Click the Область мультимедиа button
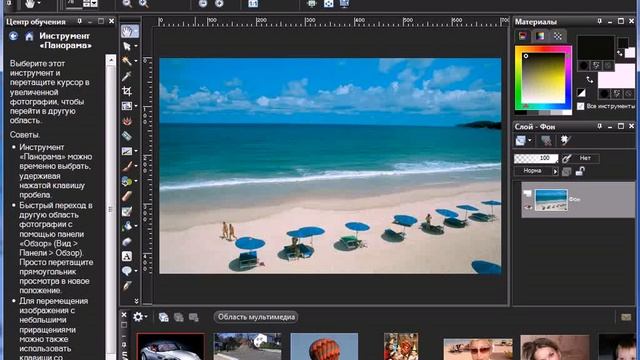This screenshot has height=360, width=640. coord(256,317)
